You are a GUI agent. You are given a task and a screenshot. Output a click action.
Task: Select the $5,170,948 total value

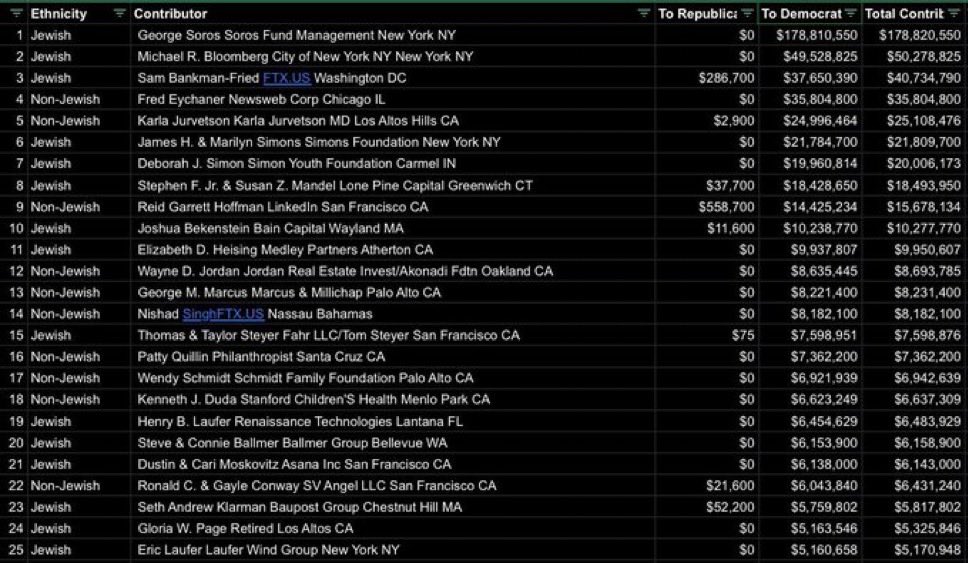coord(927,550)
